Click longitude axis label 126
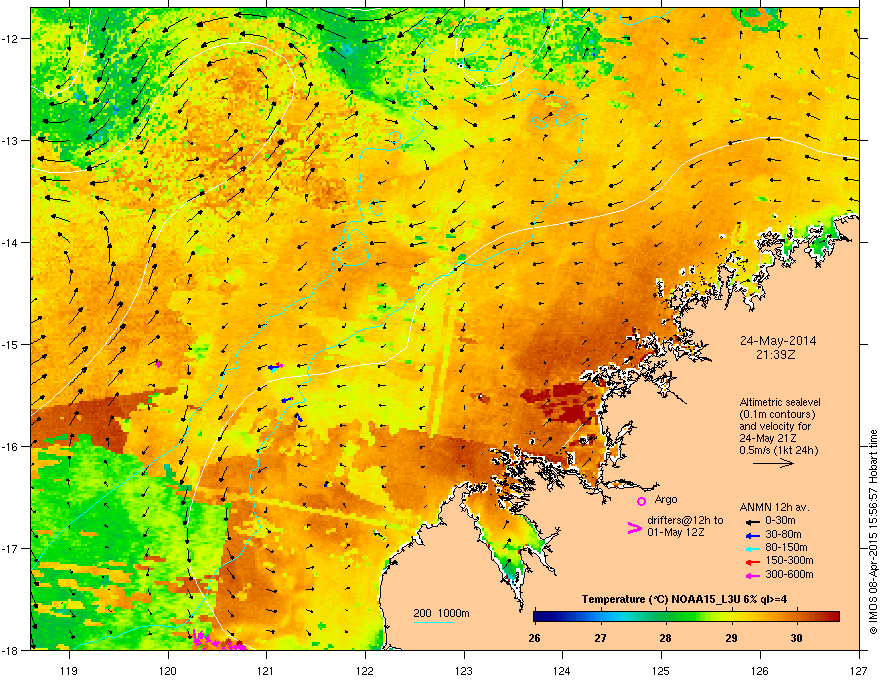Screen dimensions: 880x680 point(760,670)
